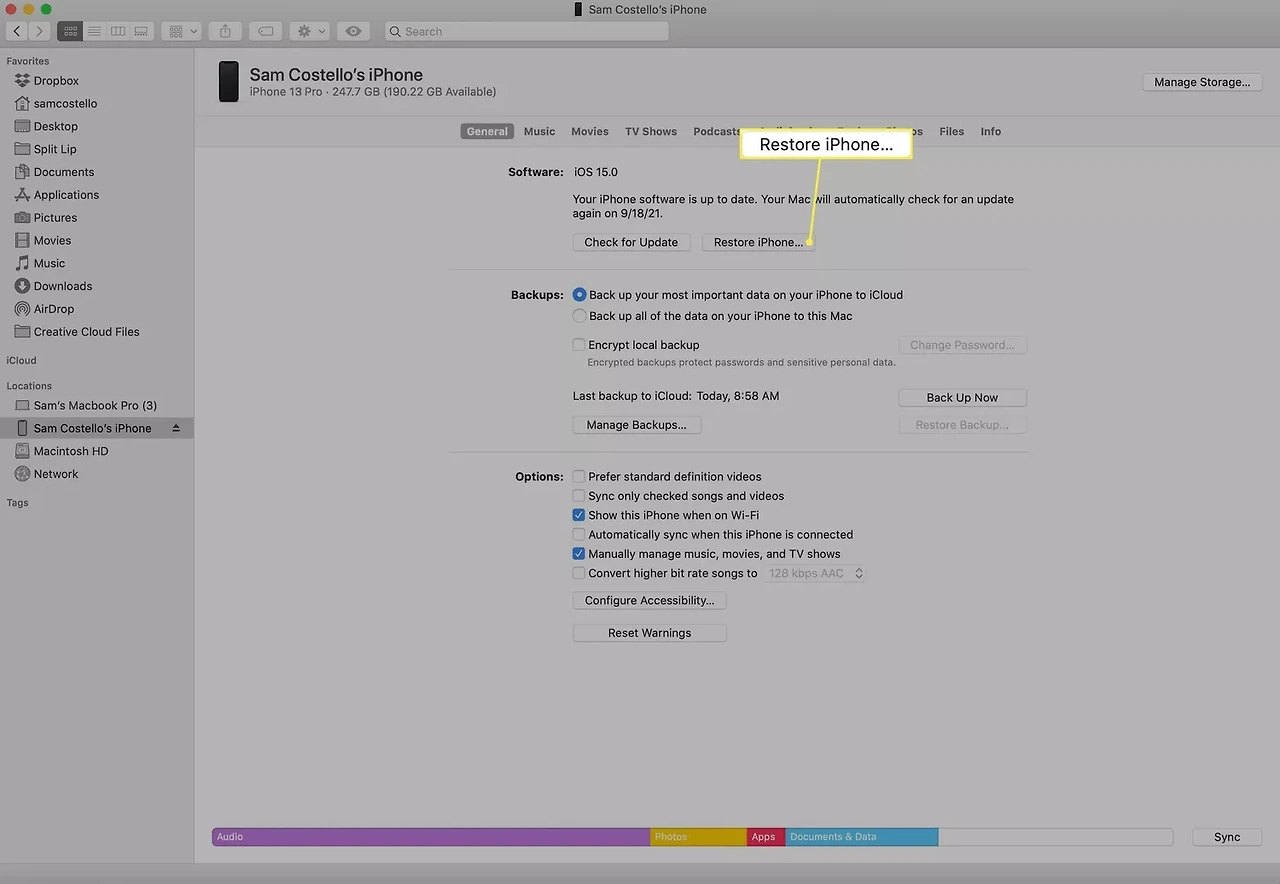The image size is (1280, 884).
Task: Open Dropbox in the sidebar
Action: click(x=56, y=81)
